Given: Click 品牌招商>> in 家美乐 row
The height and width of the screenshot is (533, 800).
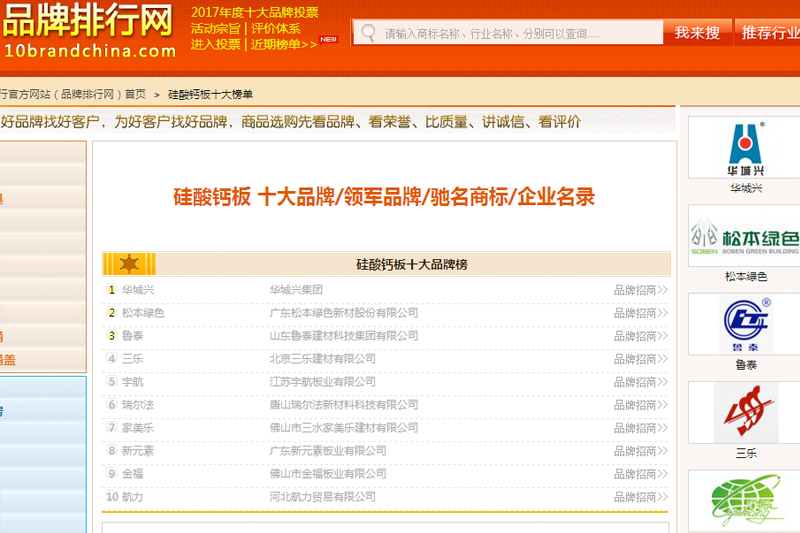Looking at the screenshot, I should pyautogui.click(x=640, y=427).
